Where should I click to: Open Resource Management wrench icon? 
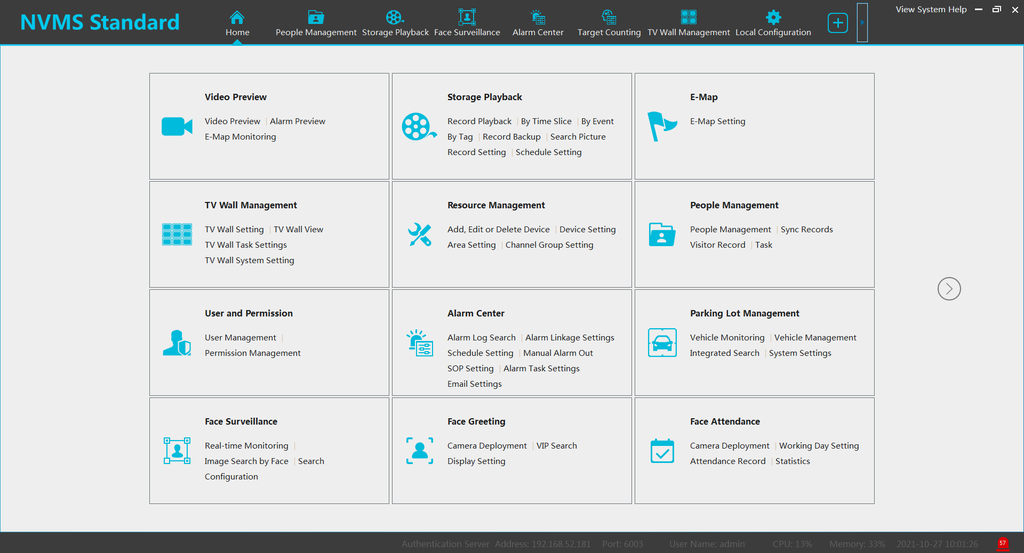419,235
